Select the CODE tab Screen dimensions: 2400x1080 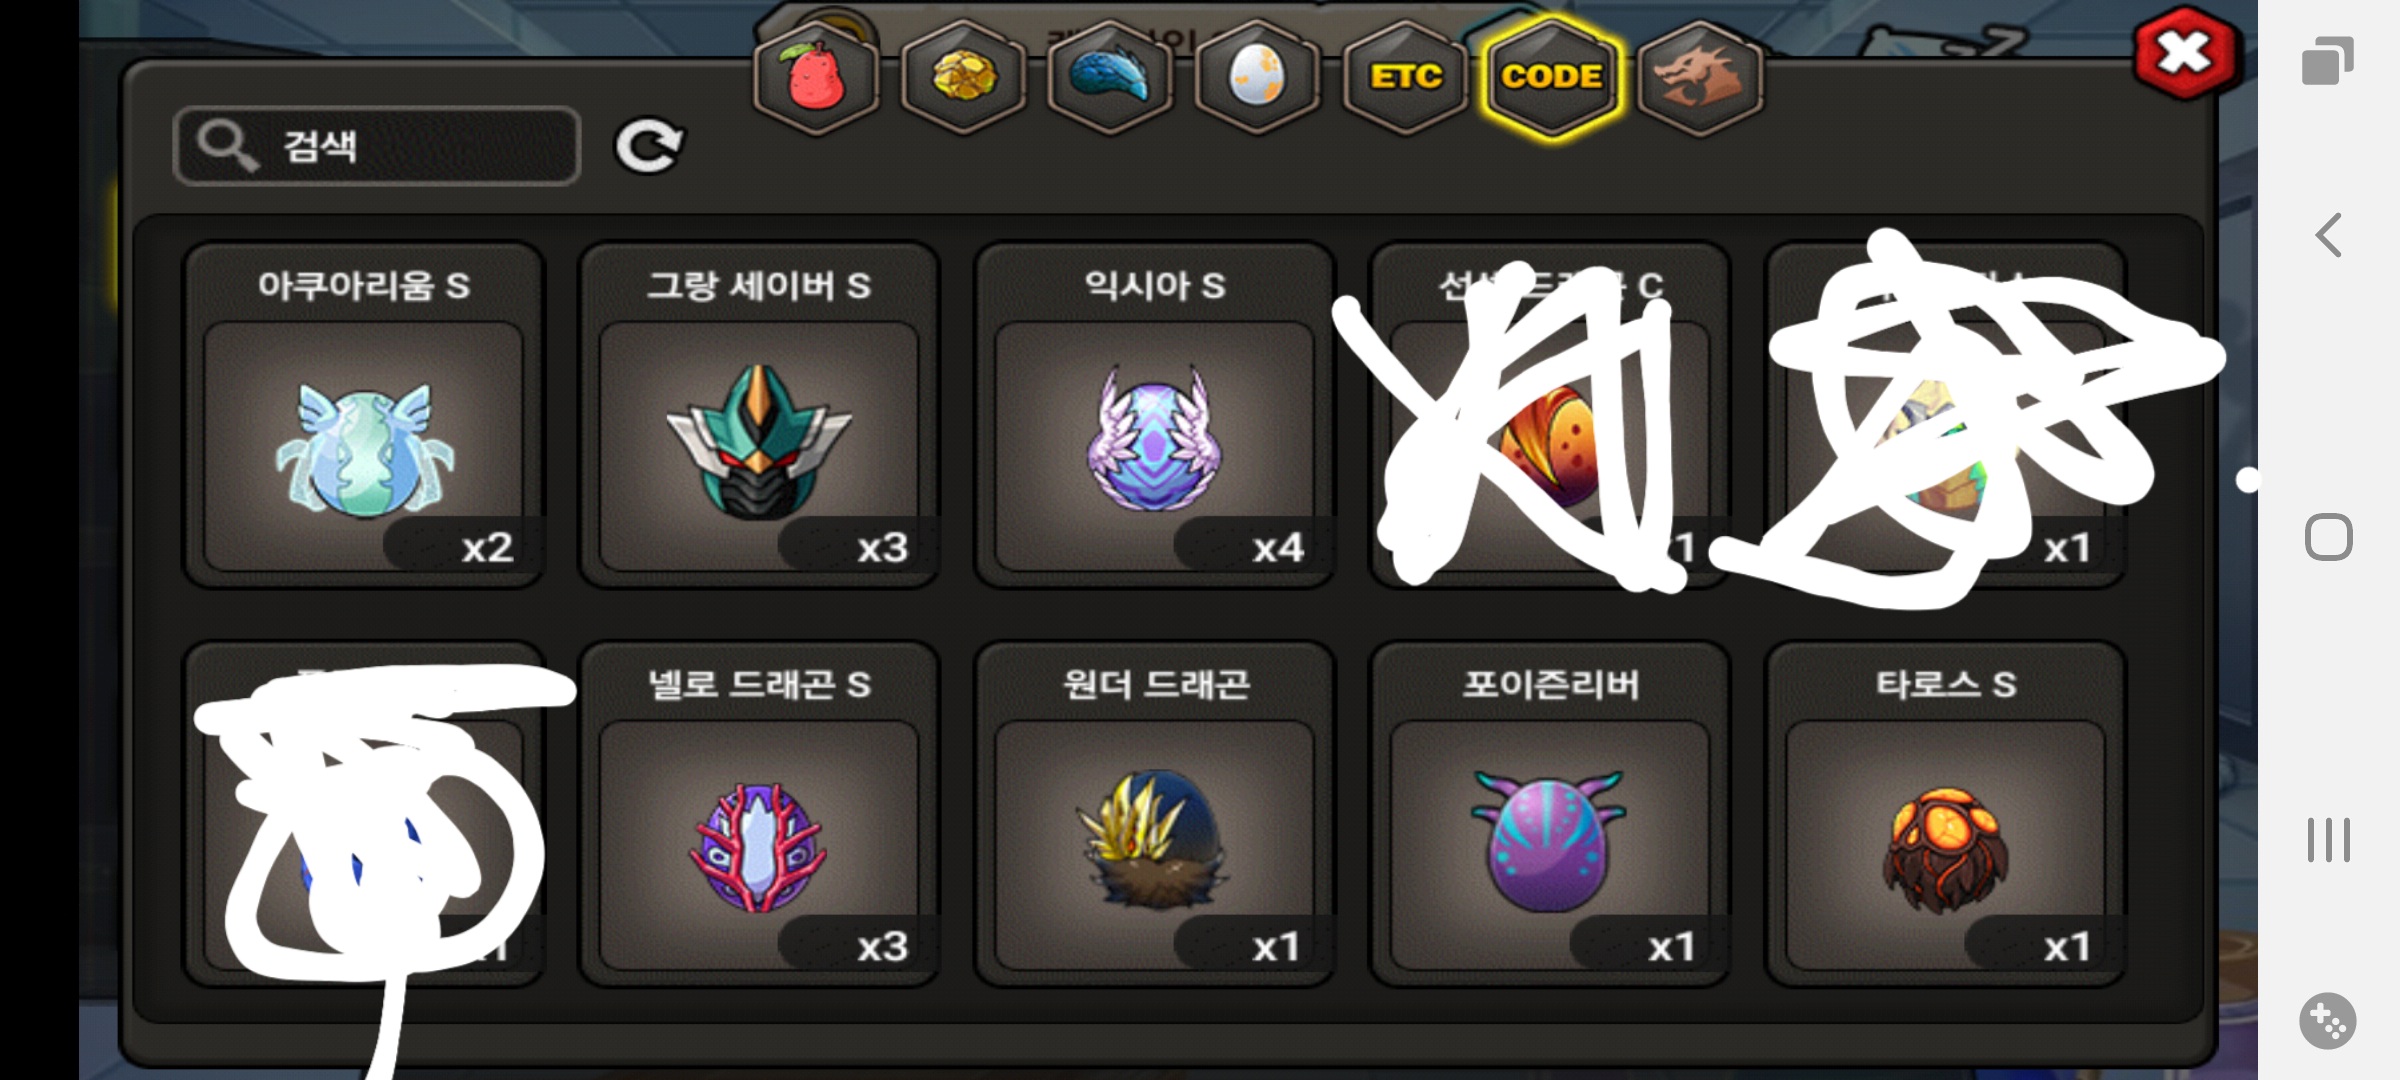tap(1552, 77)
